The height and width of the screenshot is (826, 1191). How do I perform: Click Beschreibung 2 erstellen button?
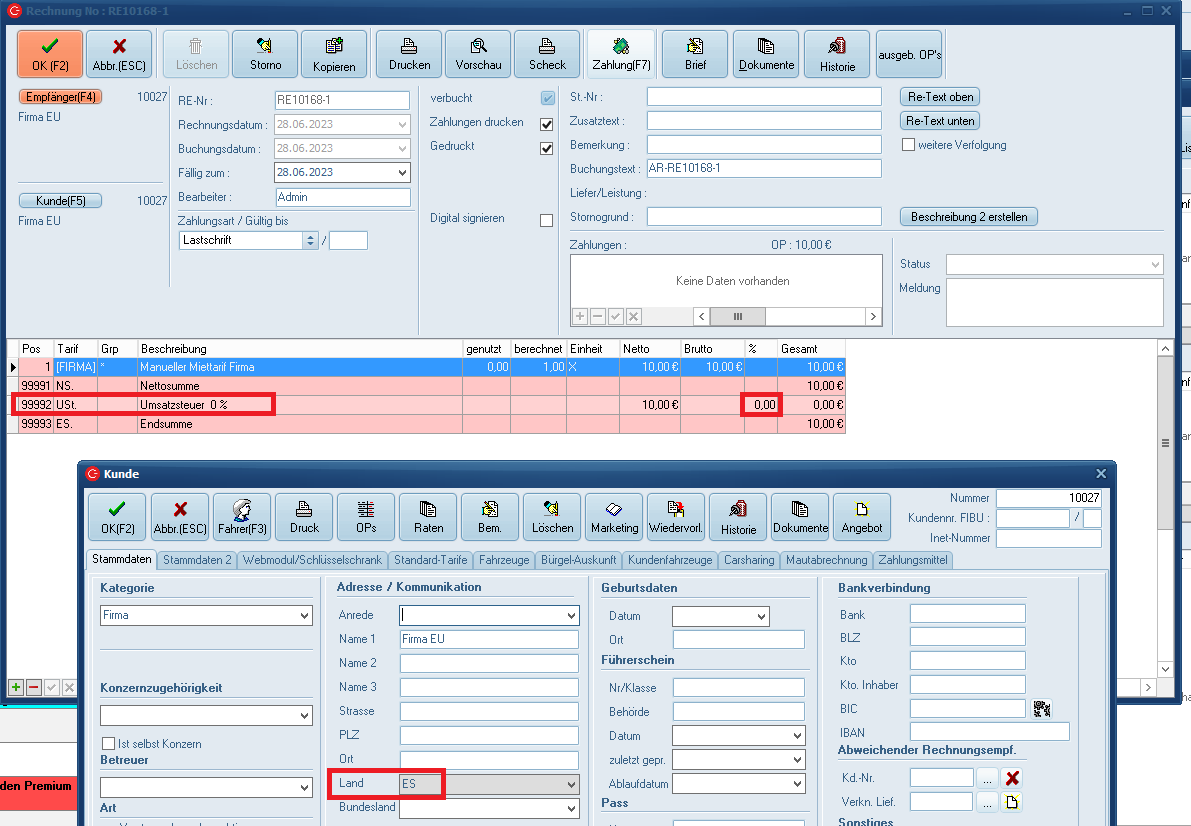[x=969, y=217]
